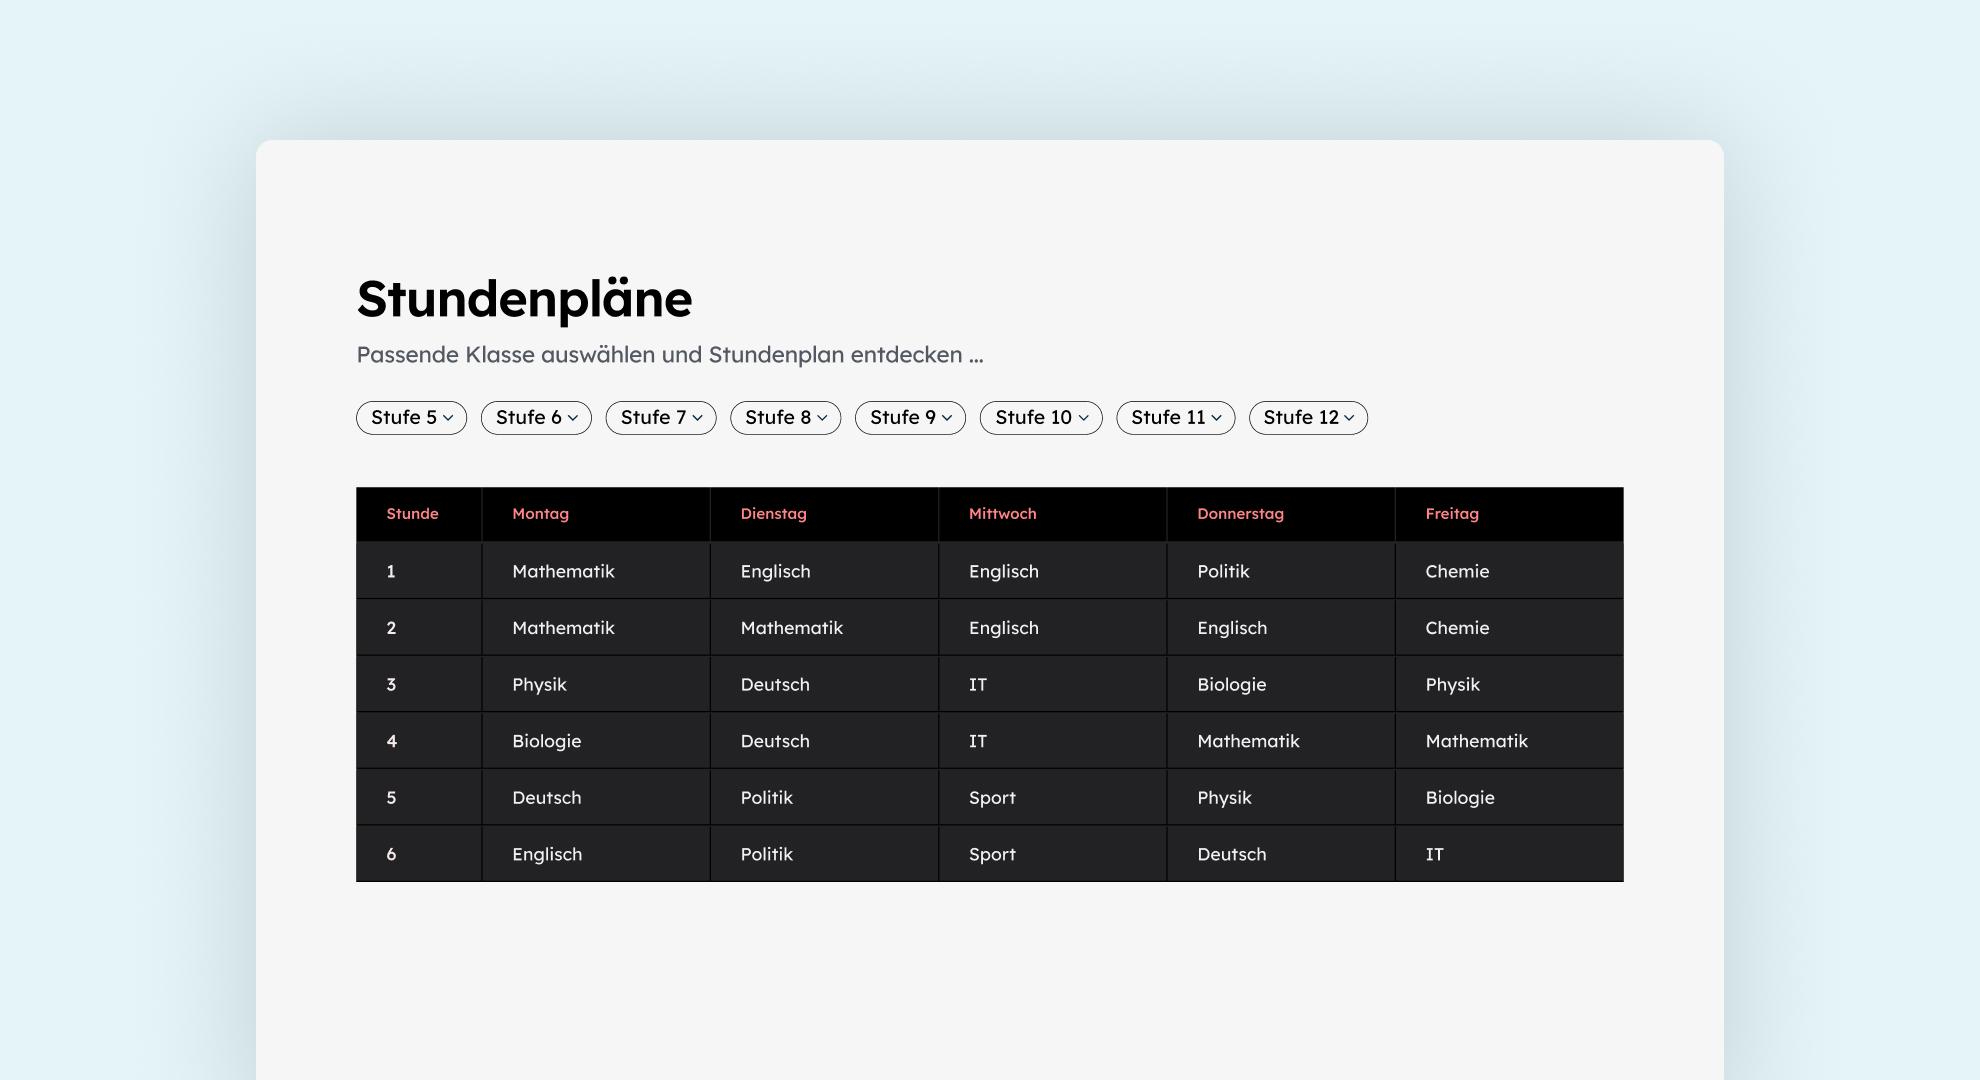Click hour number 2 cell
The width and height of the screenshot is (1980, 1080).
[x=419, y=628]
